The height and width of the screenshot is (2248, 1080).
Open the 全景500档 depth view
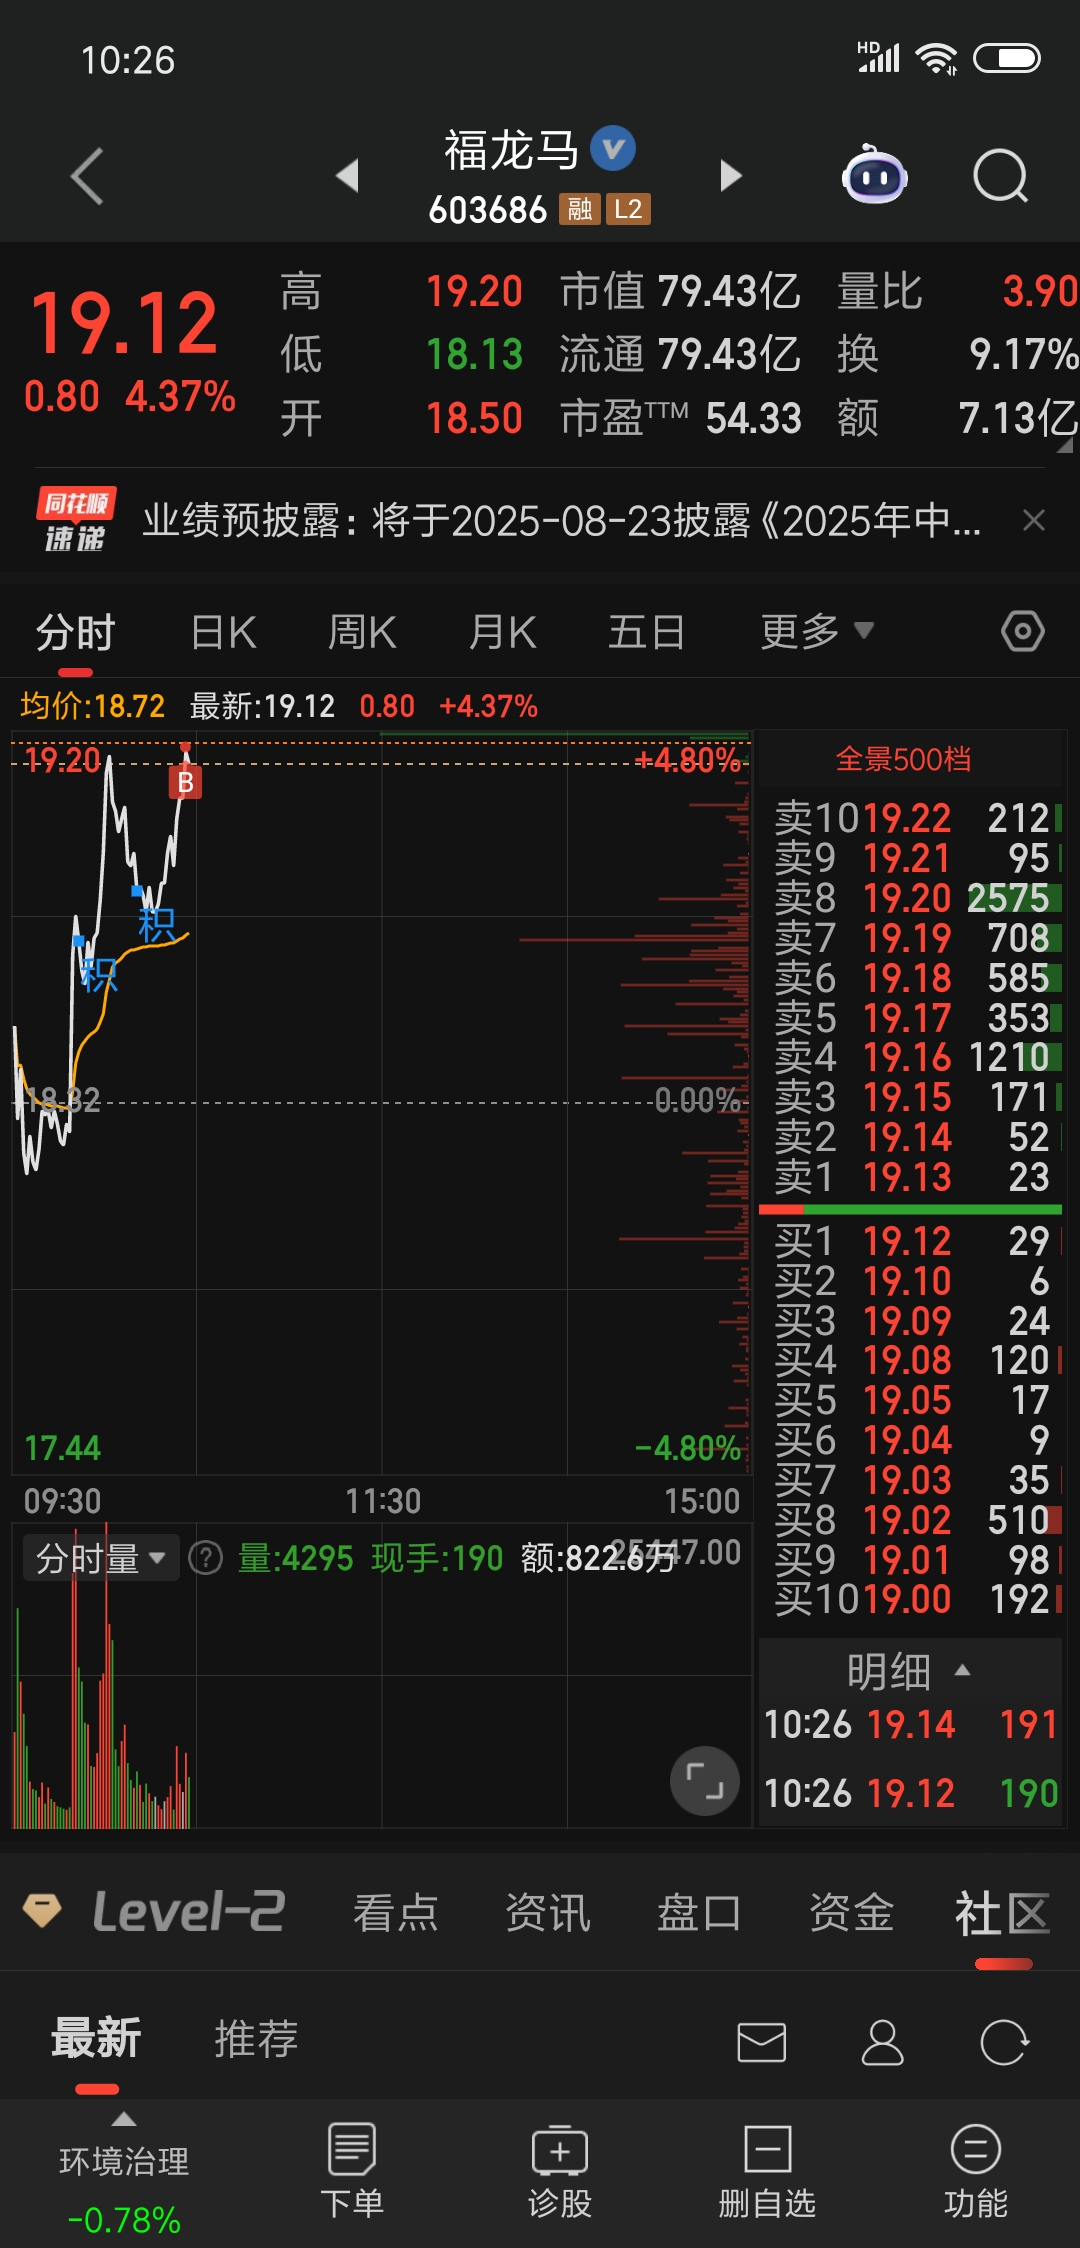903,759
